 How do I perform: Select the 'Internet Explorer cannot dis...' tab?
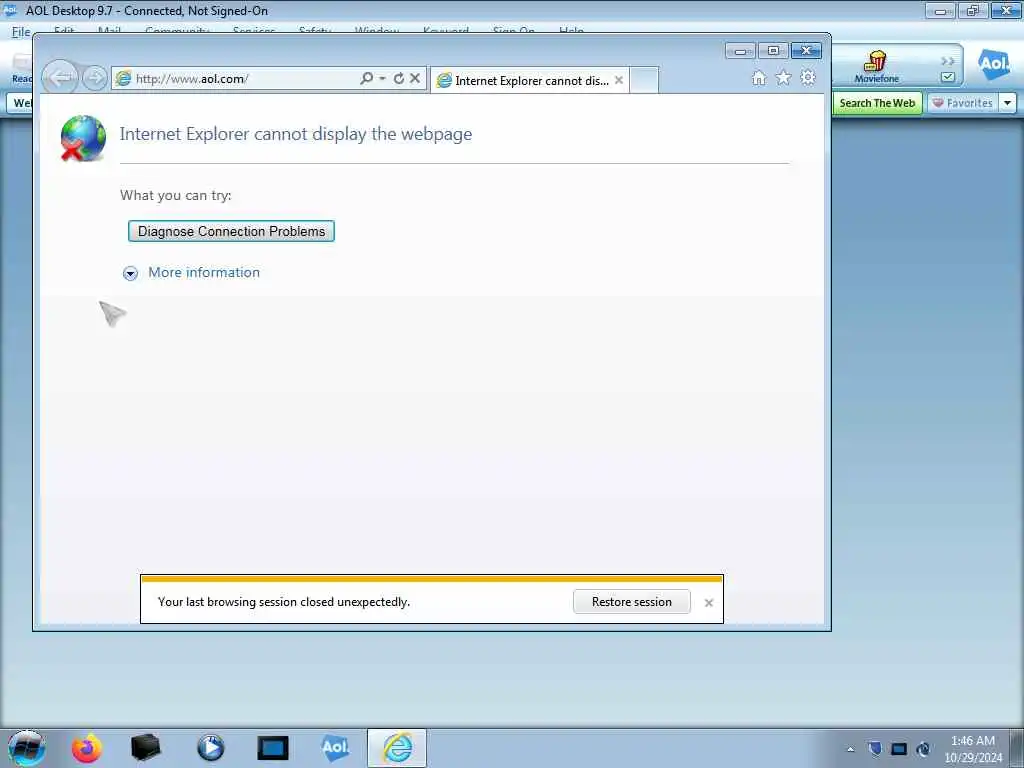pyautogui.click(x=530, y=80)
